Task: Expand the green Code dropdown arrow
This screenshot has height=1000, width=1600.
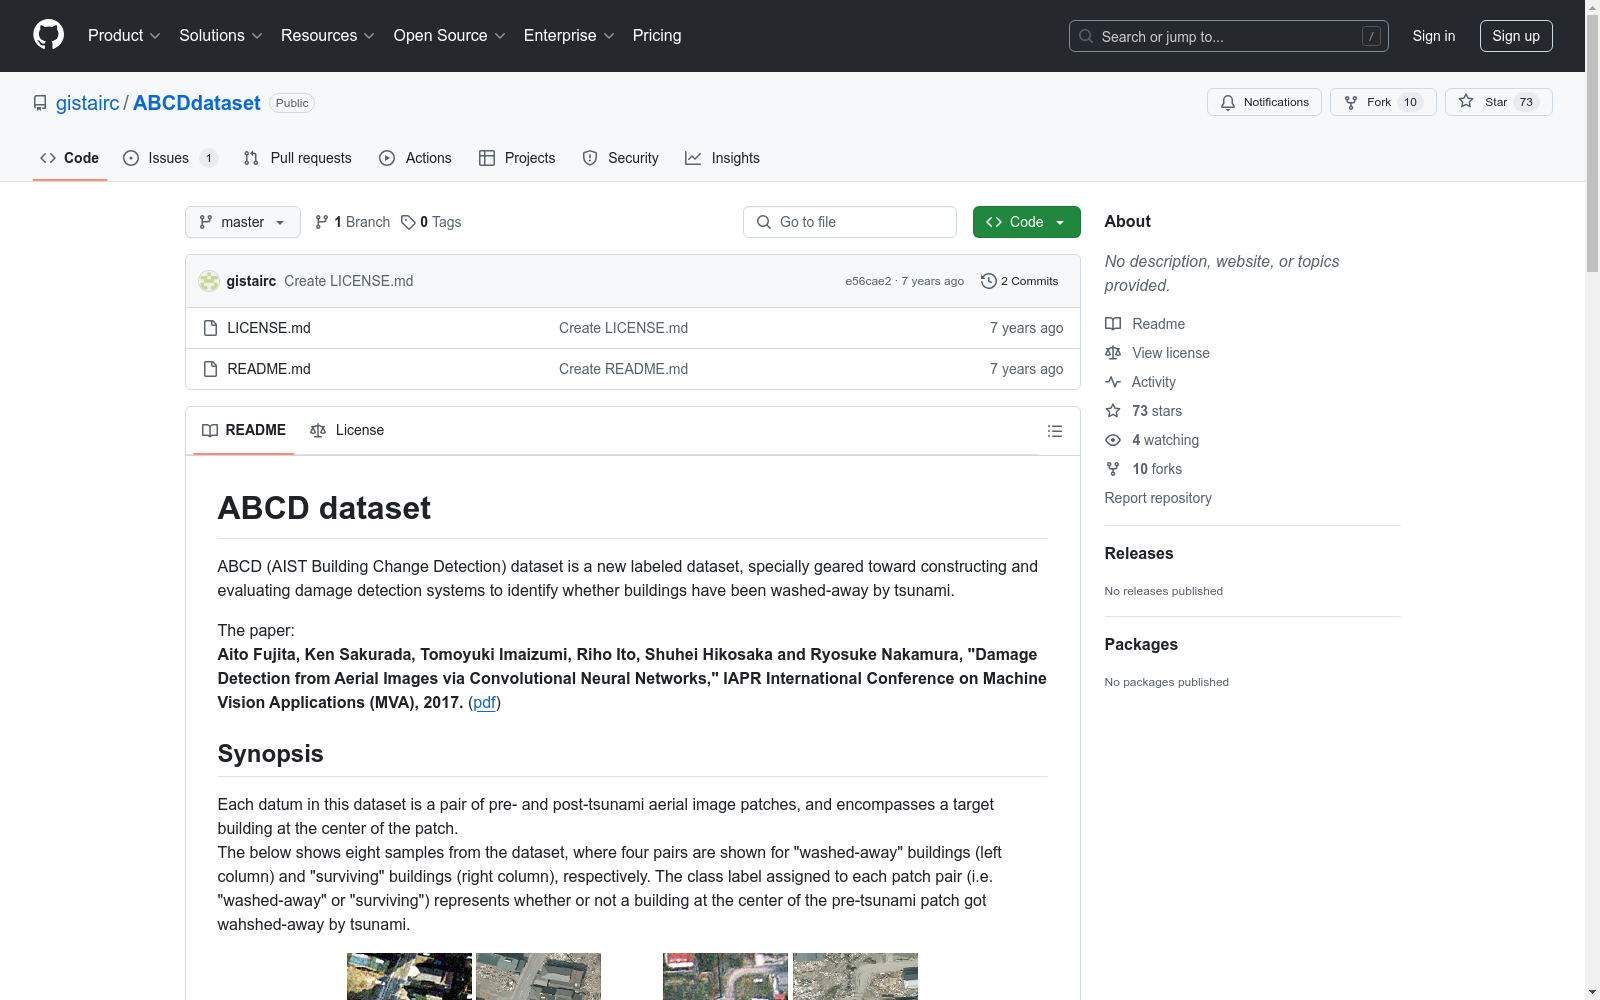Action: click(1059, 222)
